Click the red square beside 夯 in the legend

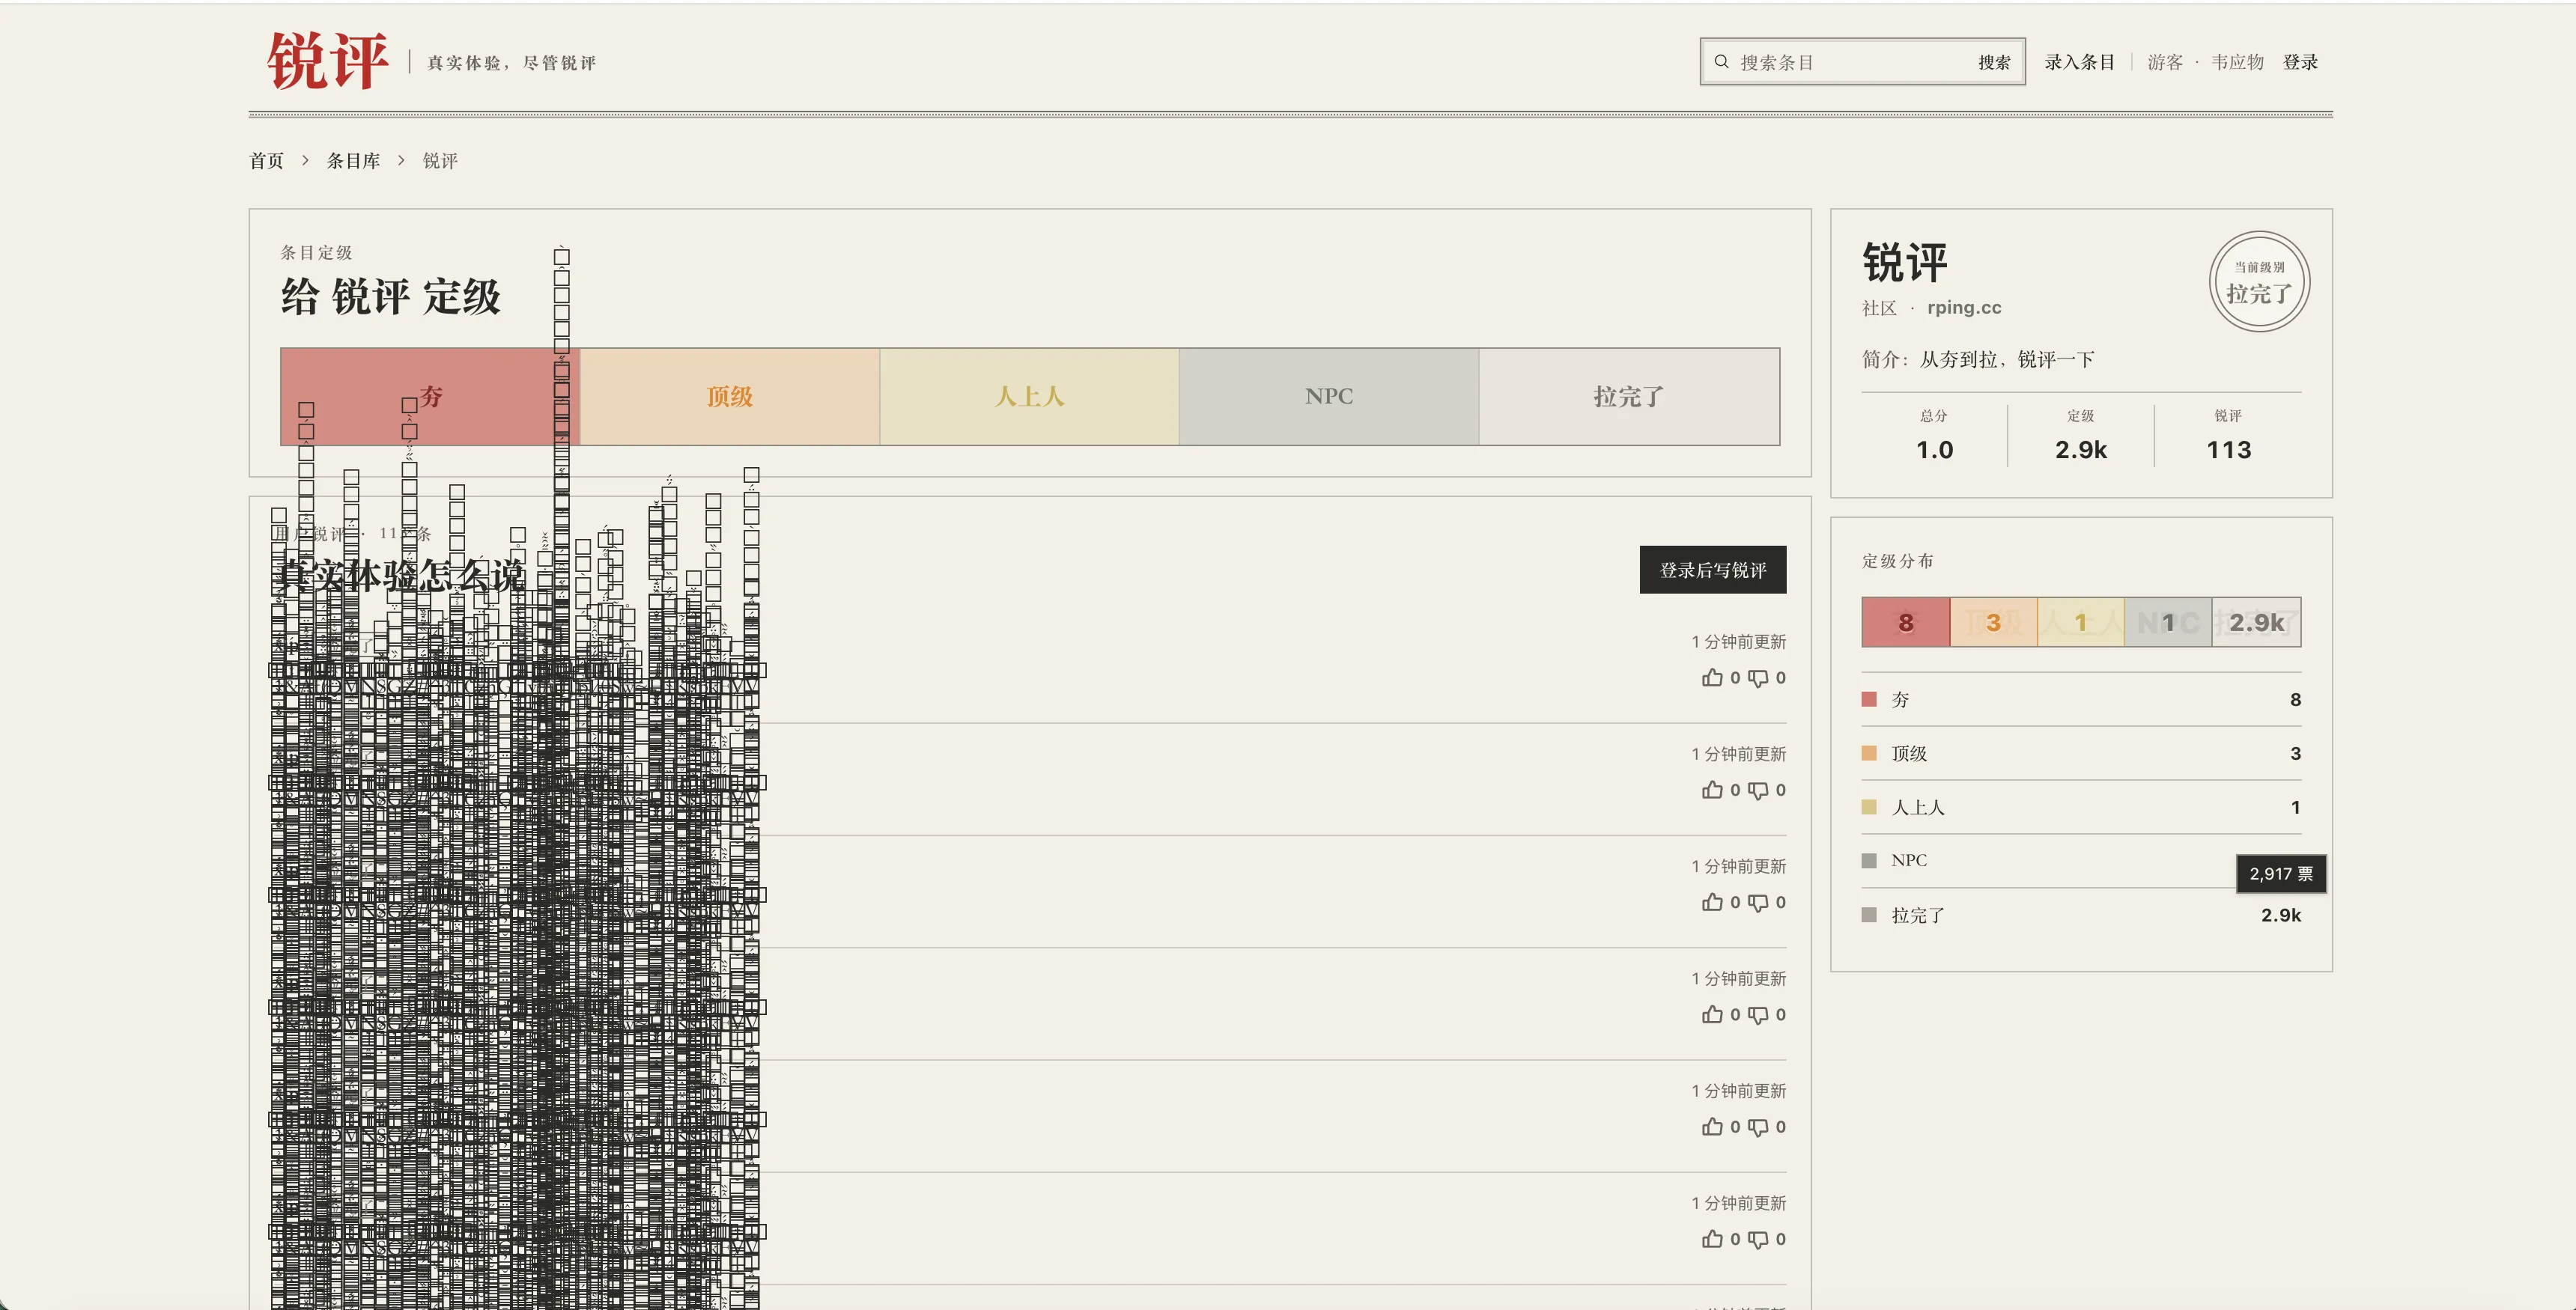pyautogui.click(x=1869, y=699)
